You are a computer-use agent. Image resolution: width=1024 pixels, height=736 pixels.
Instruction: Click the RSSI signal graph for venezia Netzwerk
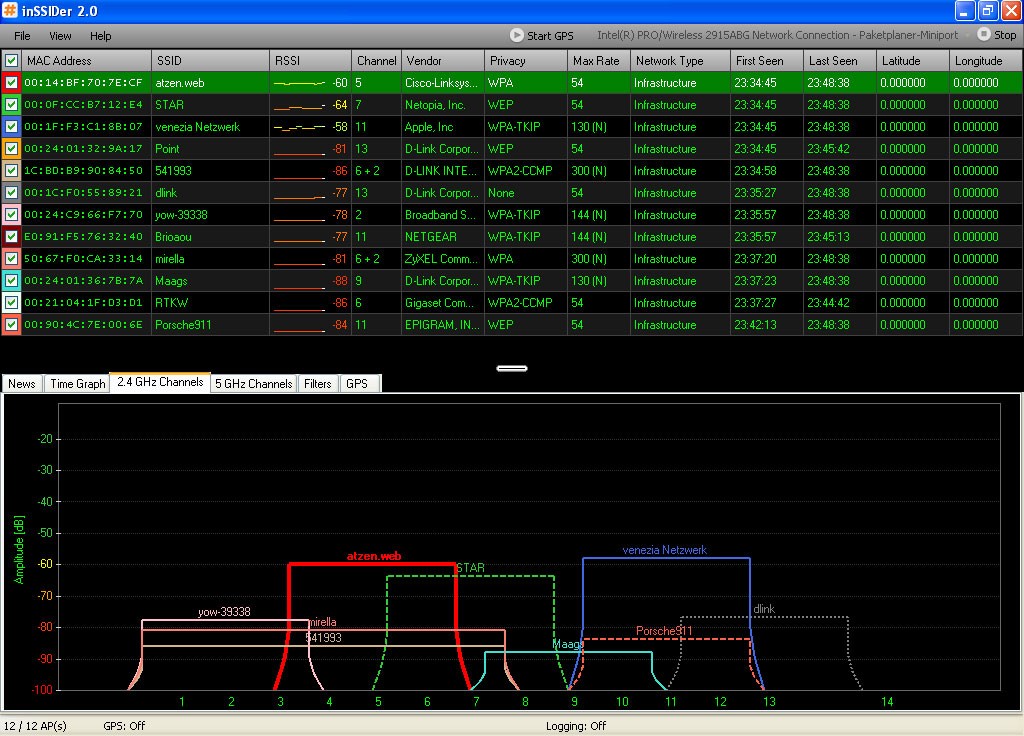300,127
